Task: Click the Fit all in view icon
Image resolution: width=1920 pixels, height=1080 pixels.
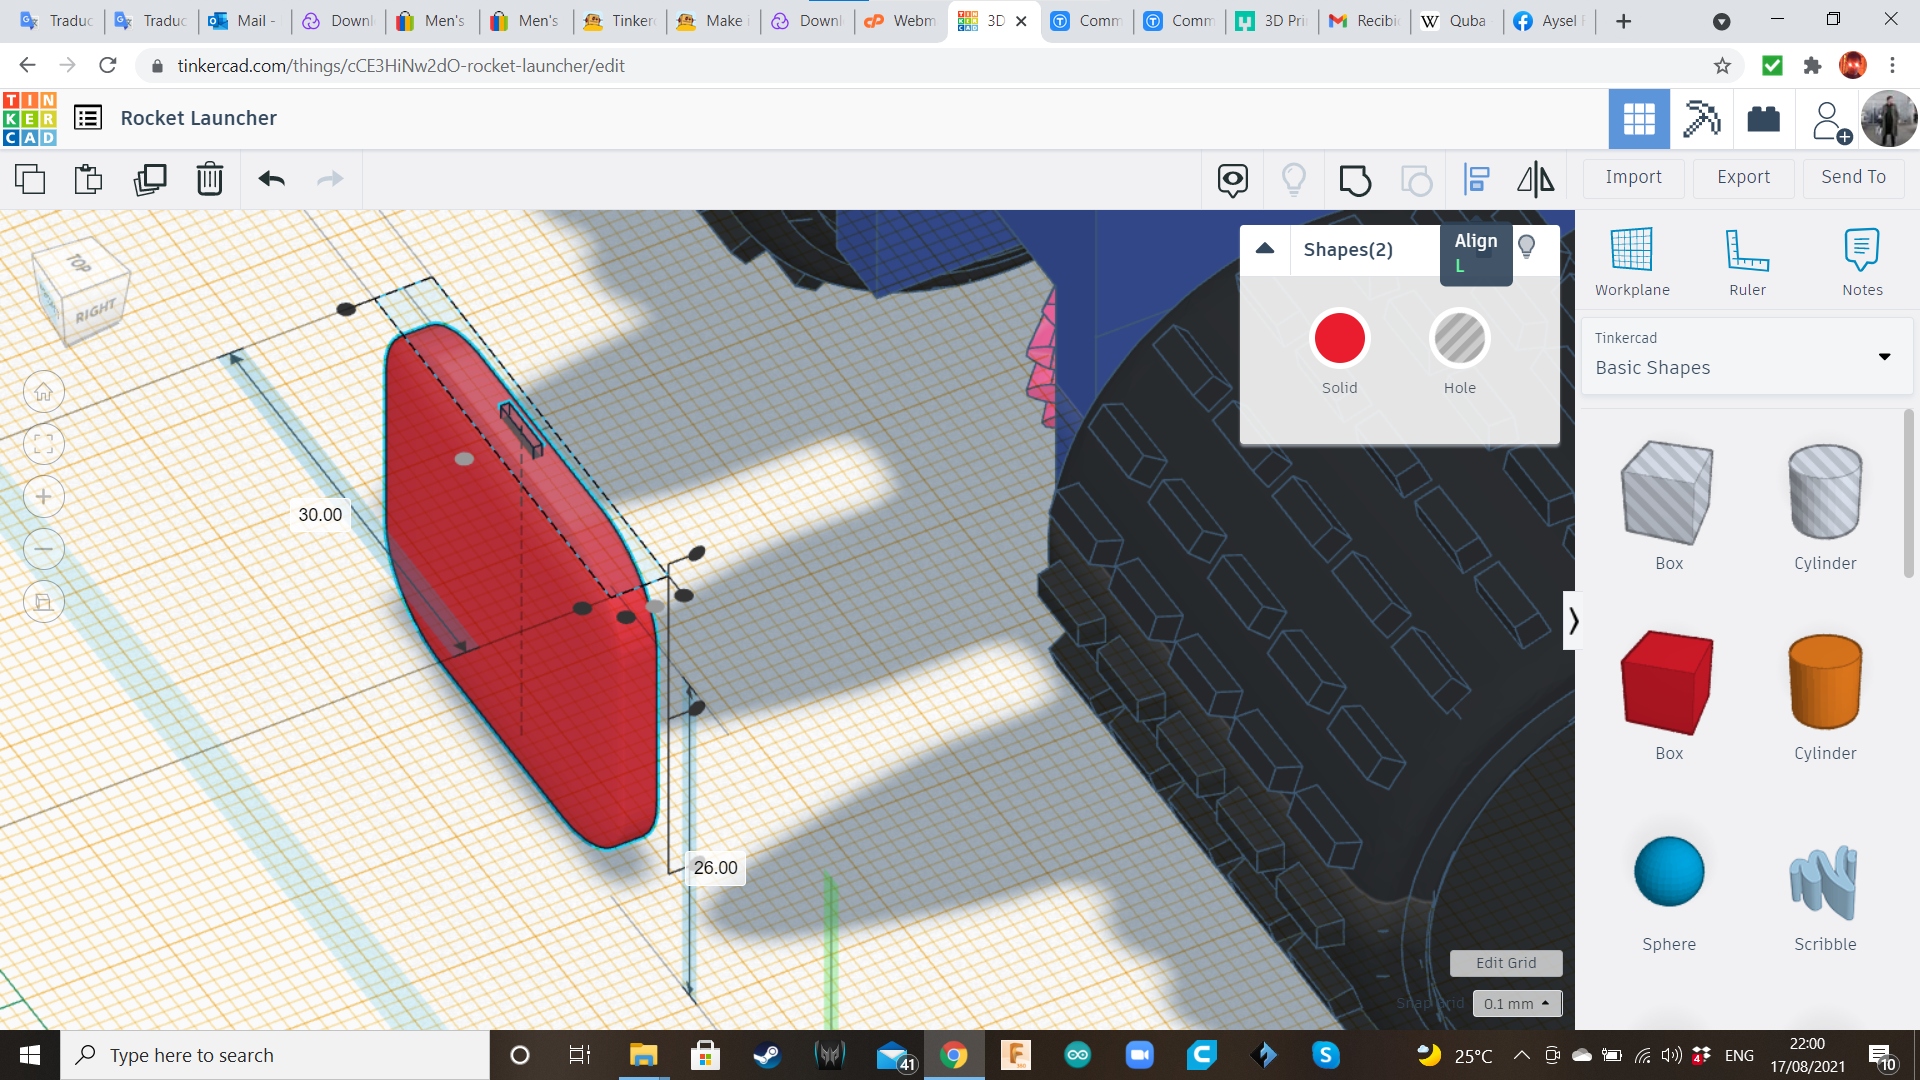Action: pos(44,444)
